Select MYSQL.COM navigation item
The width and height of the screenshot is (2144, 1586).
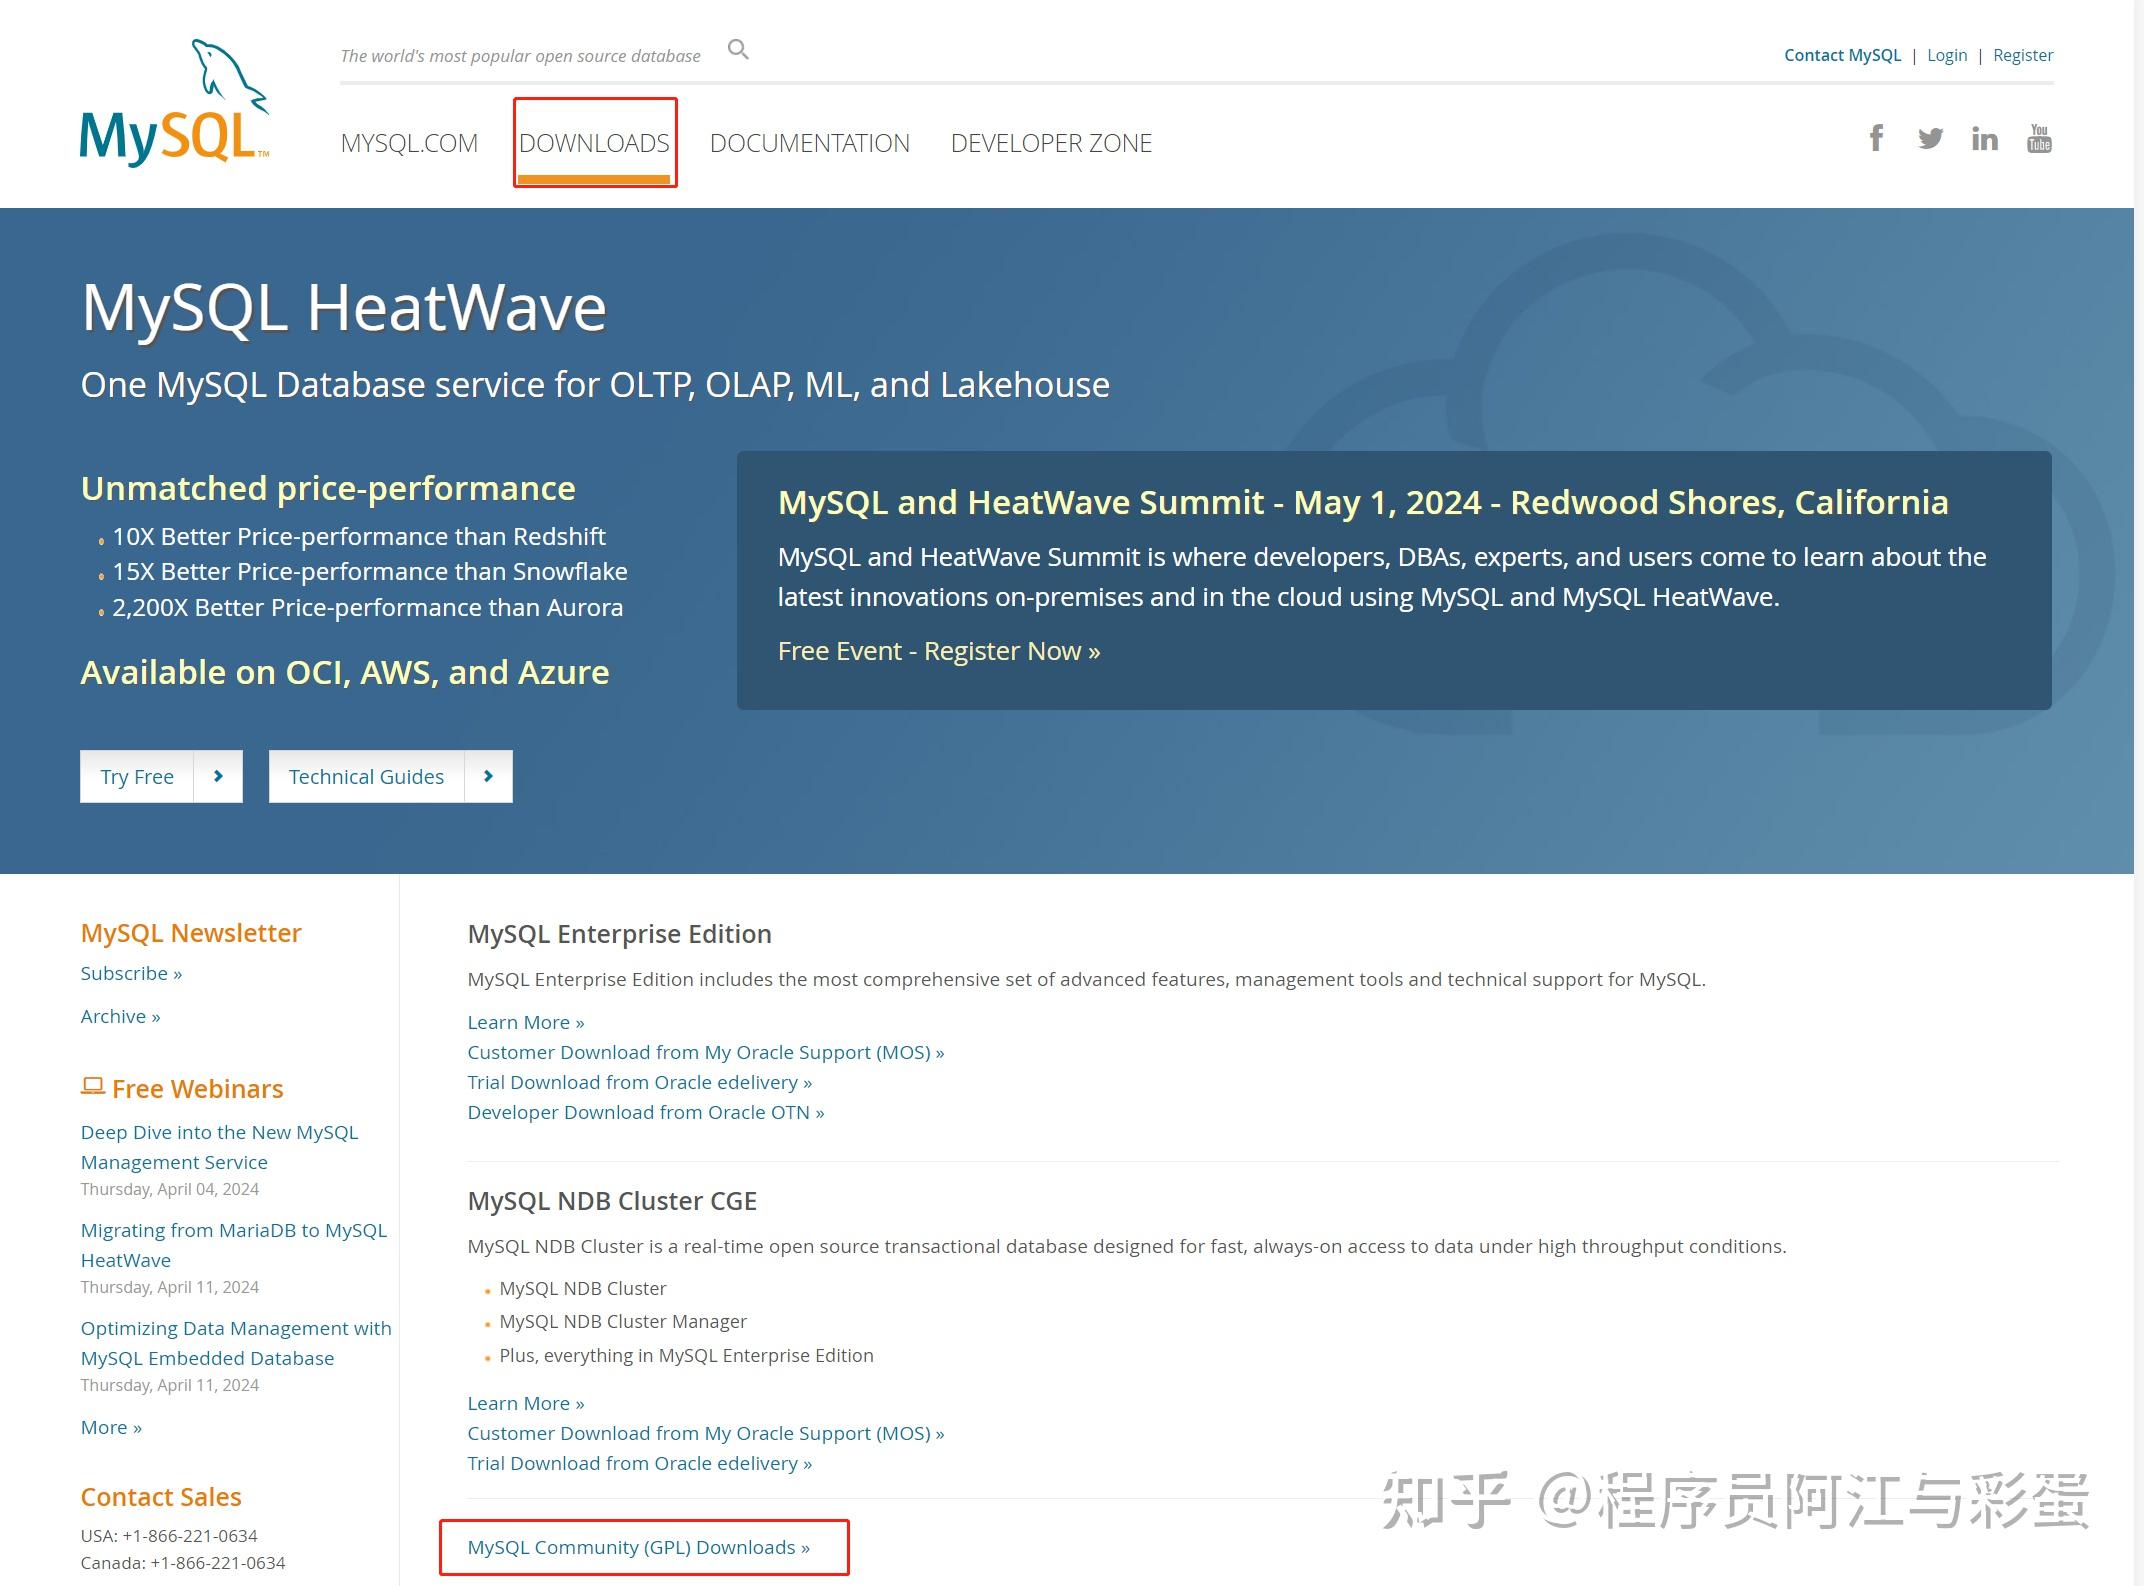[408, 143]
